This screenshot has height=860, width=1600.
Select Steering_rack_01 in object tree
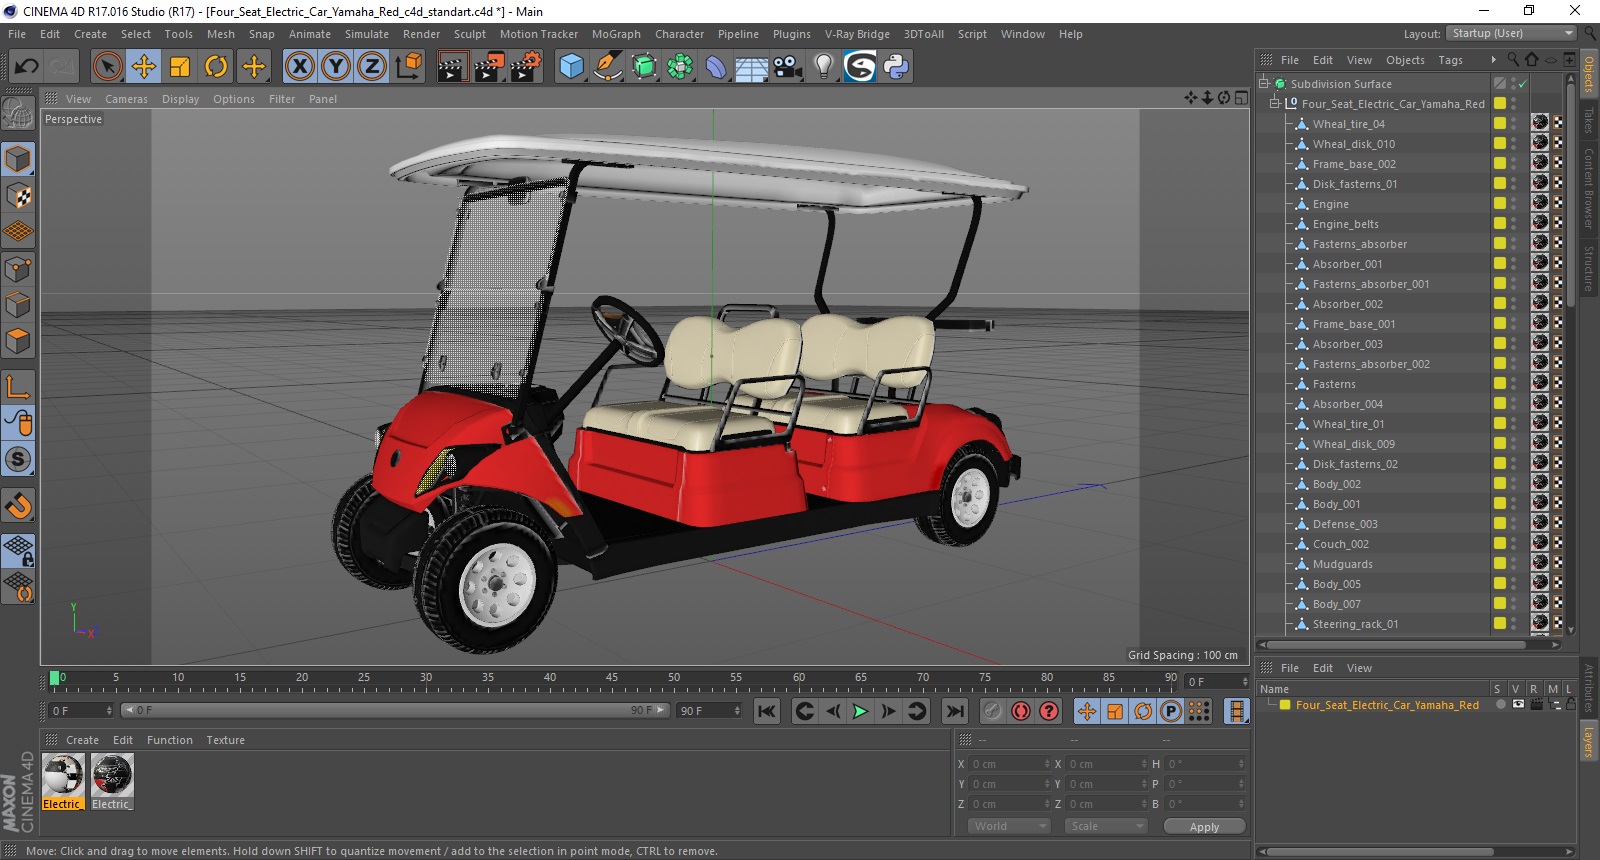click(1355, 624)
